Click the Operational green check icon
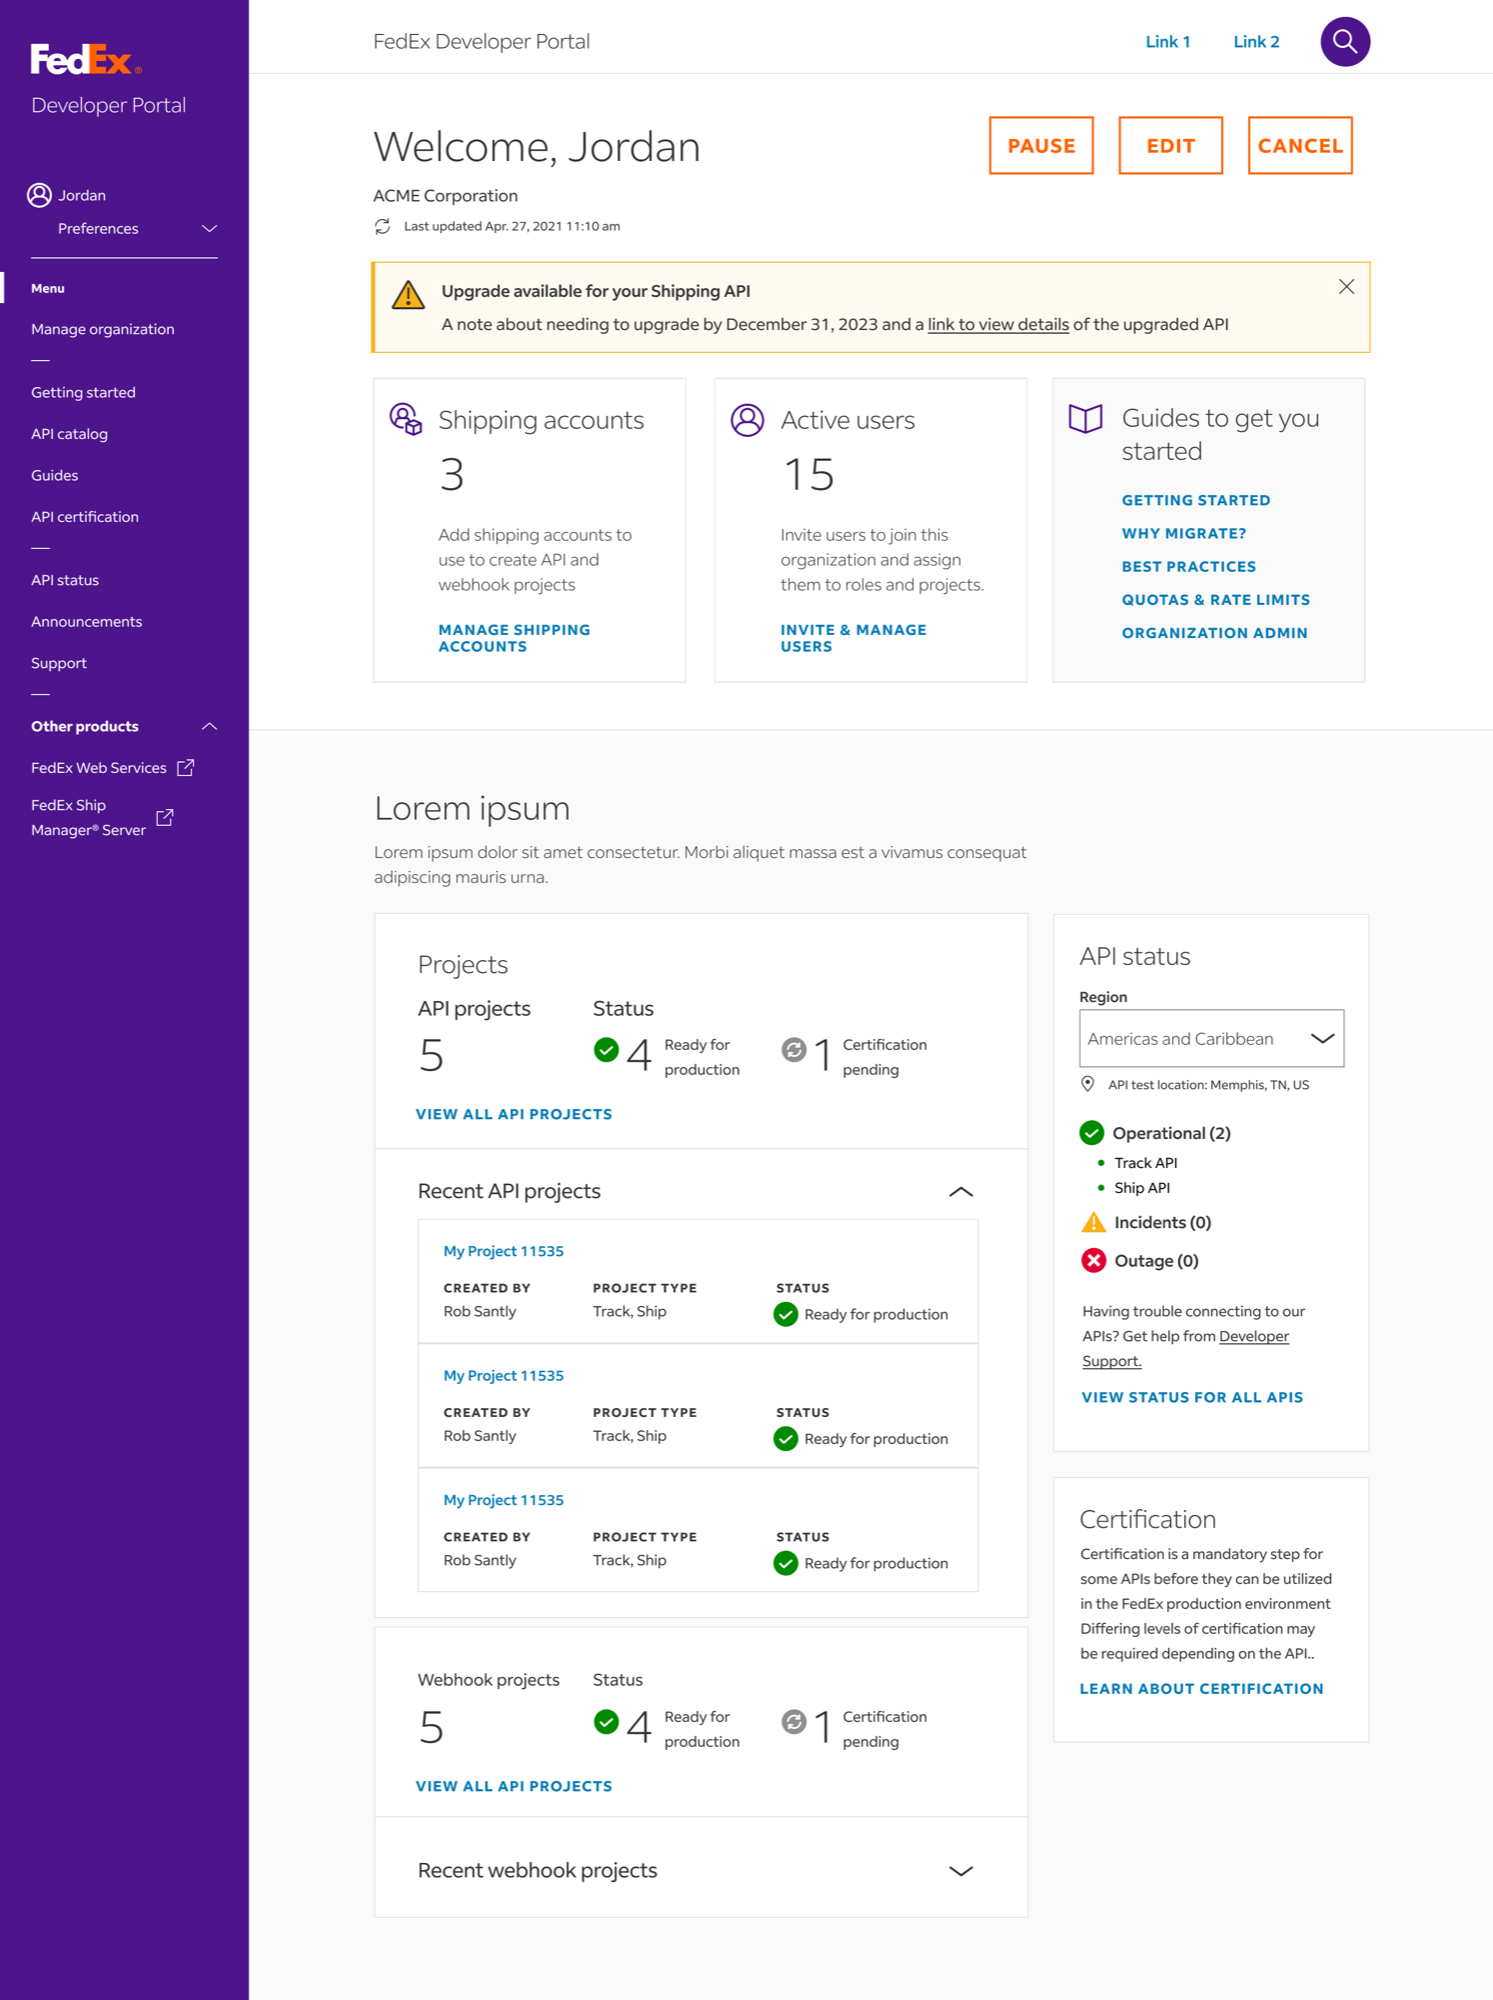This screenshot has height=2000, width=1493. click(1092, 1133)
